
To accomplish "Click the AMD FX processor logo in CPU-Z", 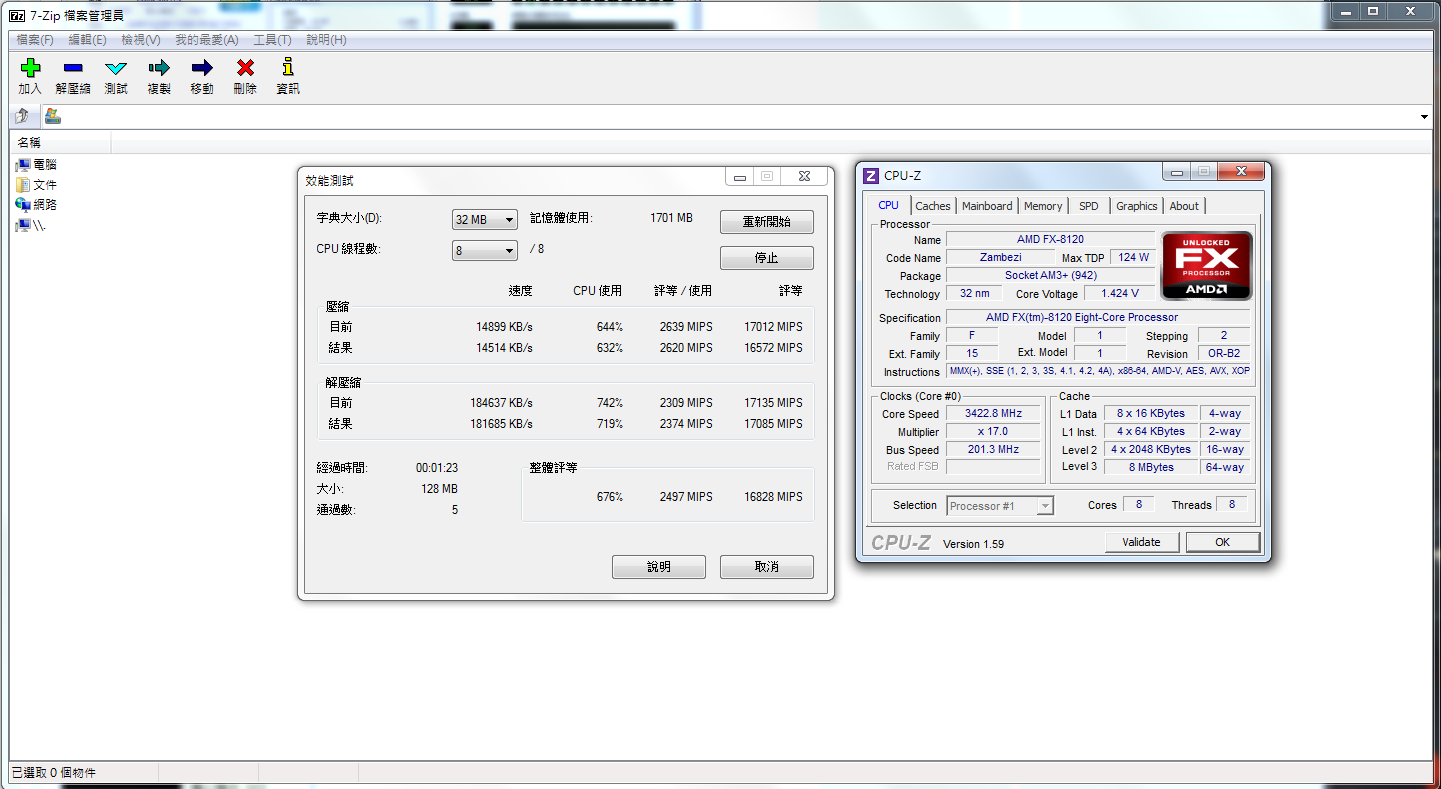I will click(x=1206, y=265).
